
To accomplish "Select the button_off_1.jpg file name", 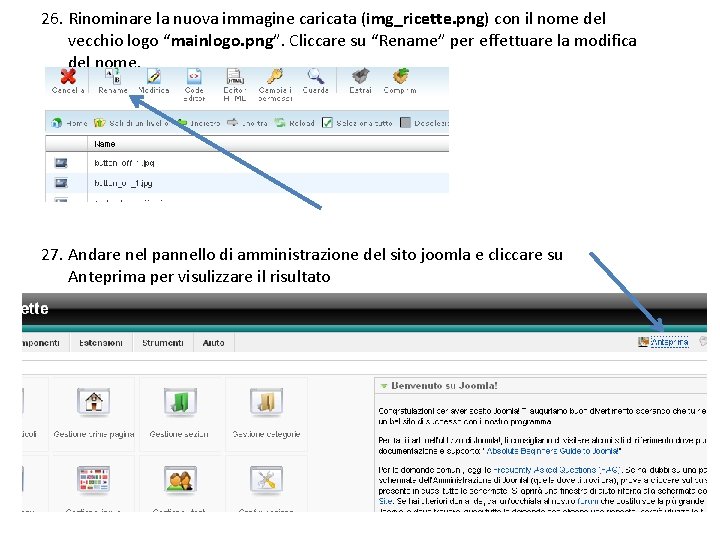I will point(124,163).
